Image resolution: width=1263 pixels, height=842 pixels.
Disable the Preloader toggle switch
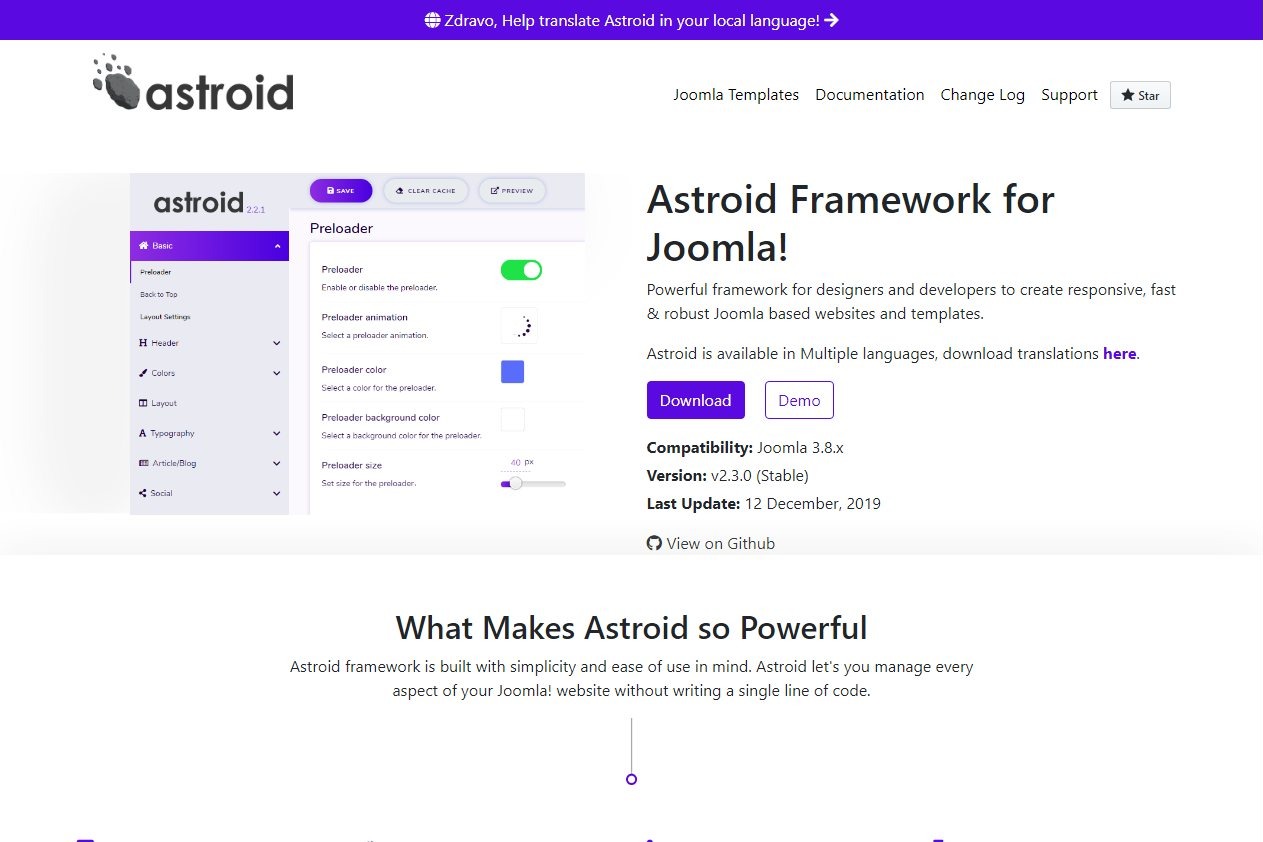tap(521, 269)
